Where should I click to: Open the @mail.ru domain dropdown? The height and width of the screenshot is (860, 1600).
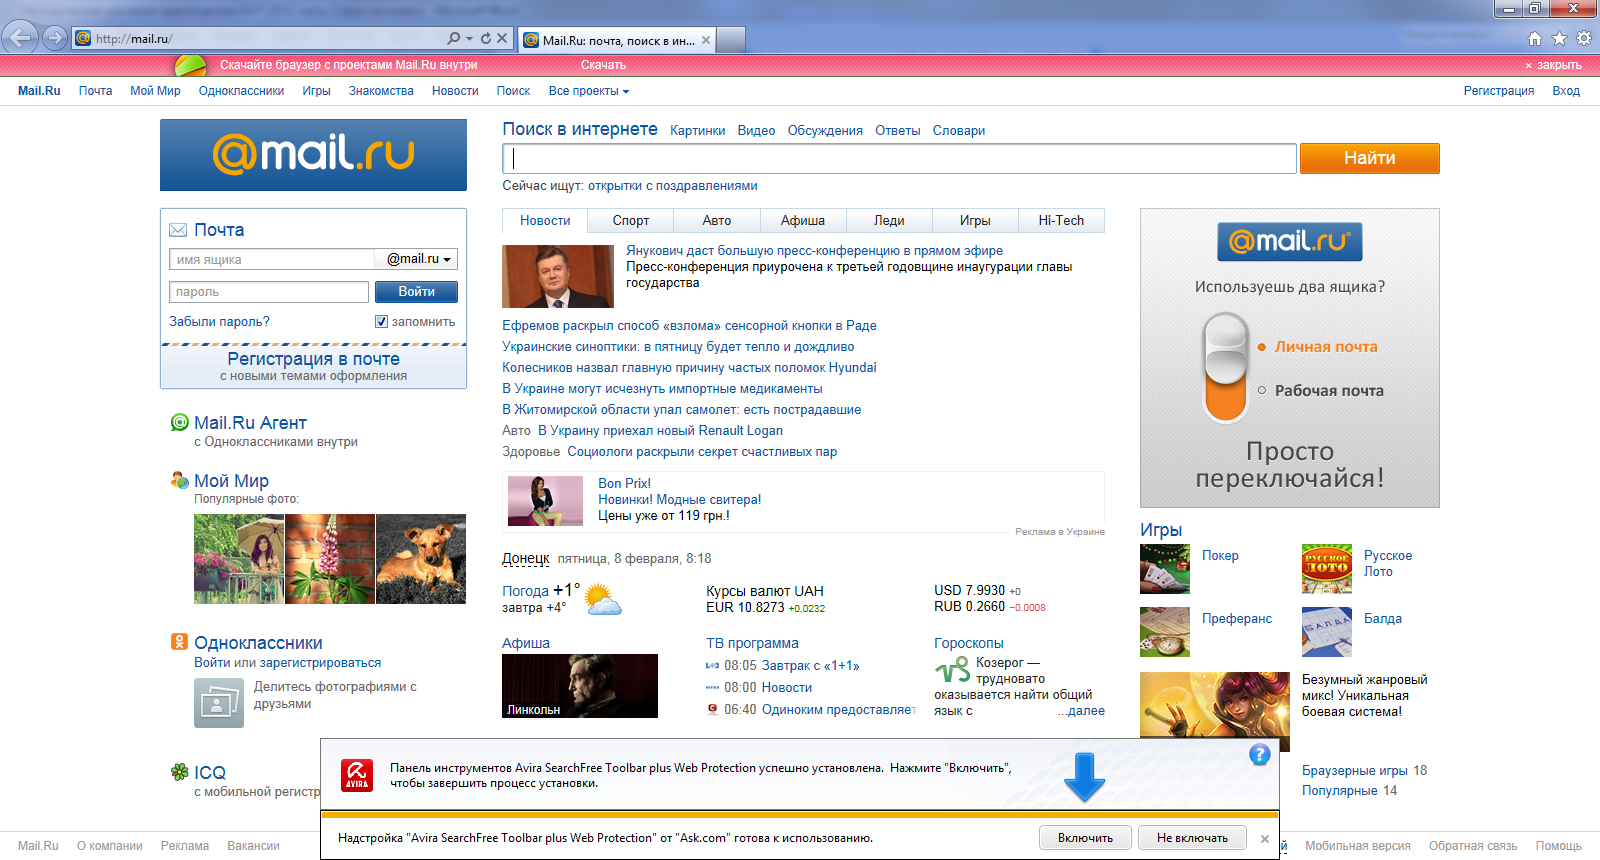417,259
